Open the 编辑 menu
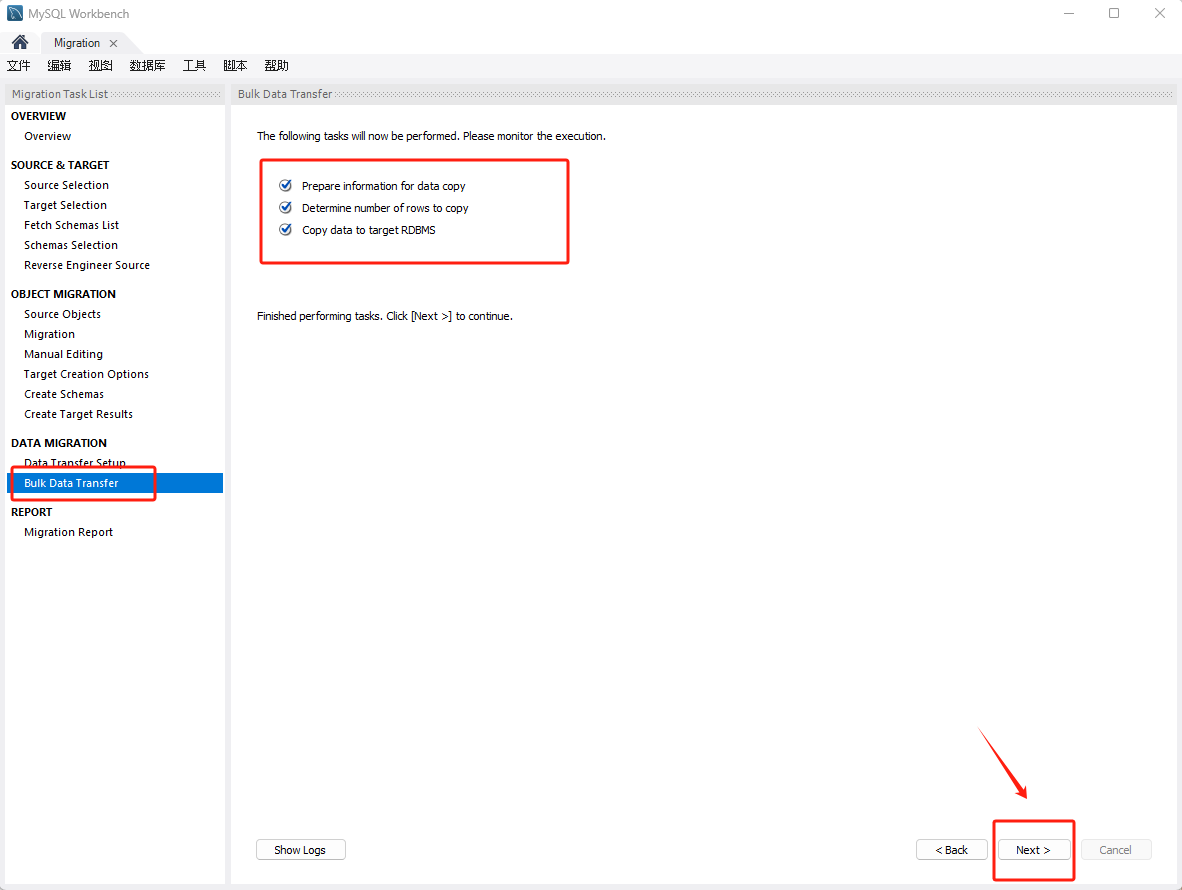This screenshot has width=1182, height=890. (60, 66)
